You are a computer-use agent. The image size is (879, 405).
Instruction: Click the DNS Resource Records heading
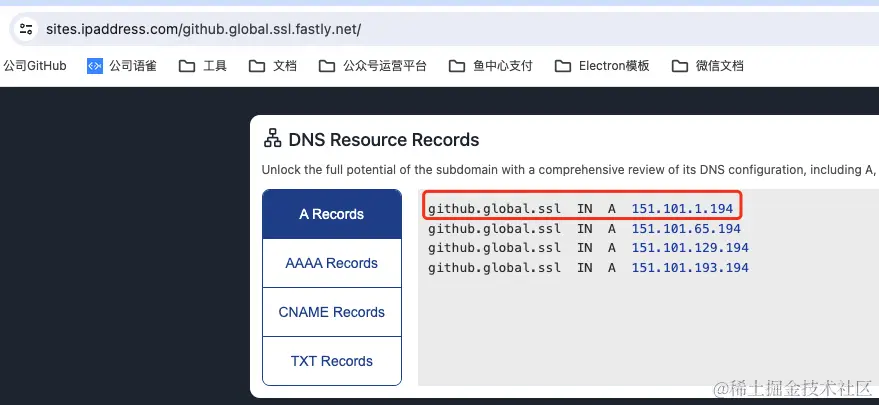384,140
